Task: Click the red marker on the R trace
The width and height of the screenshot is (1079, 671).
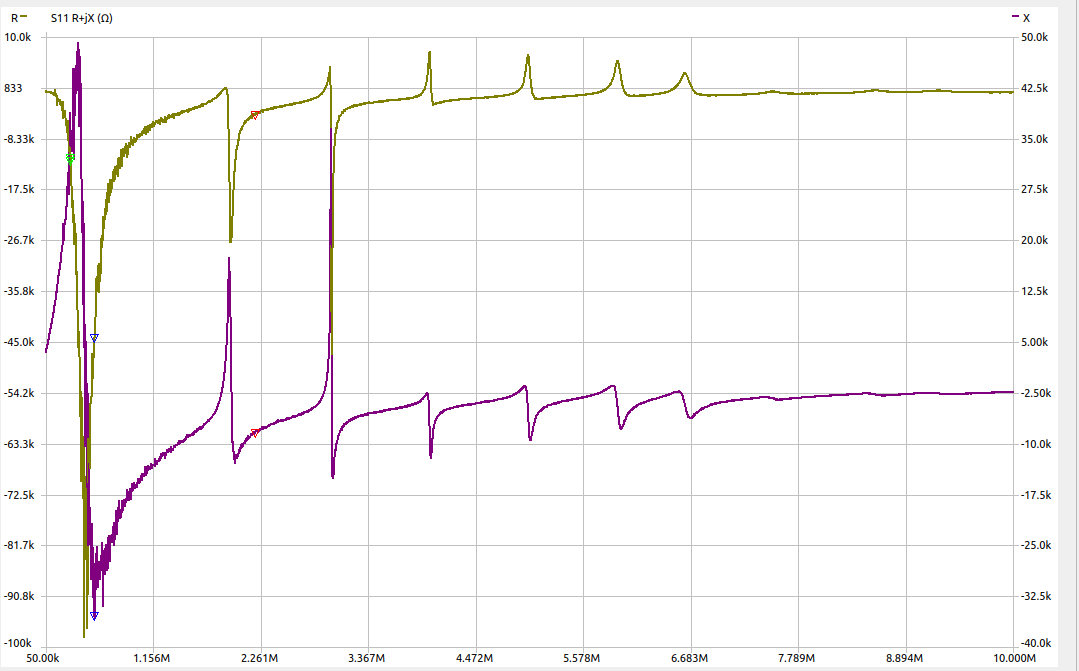Action: [x=255, y=116]
